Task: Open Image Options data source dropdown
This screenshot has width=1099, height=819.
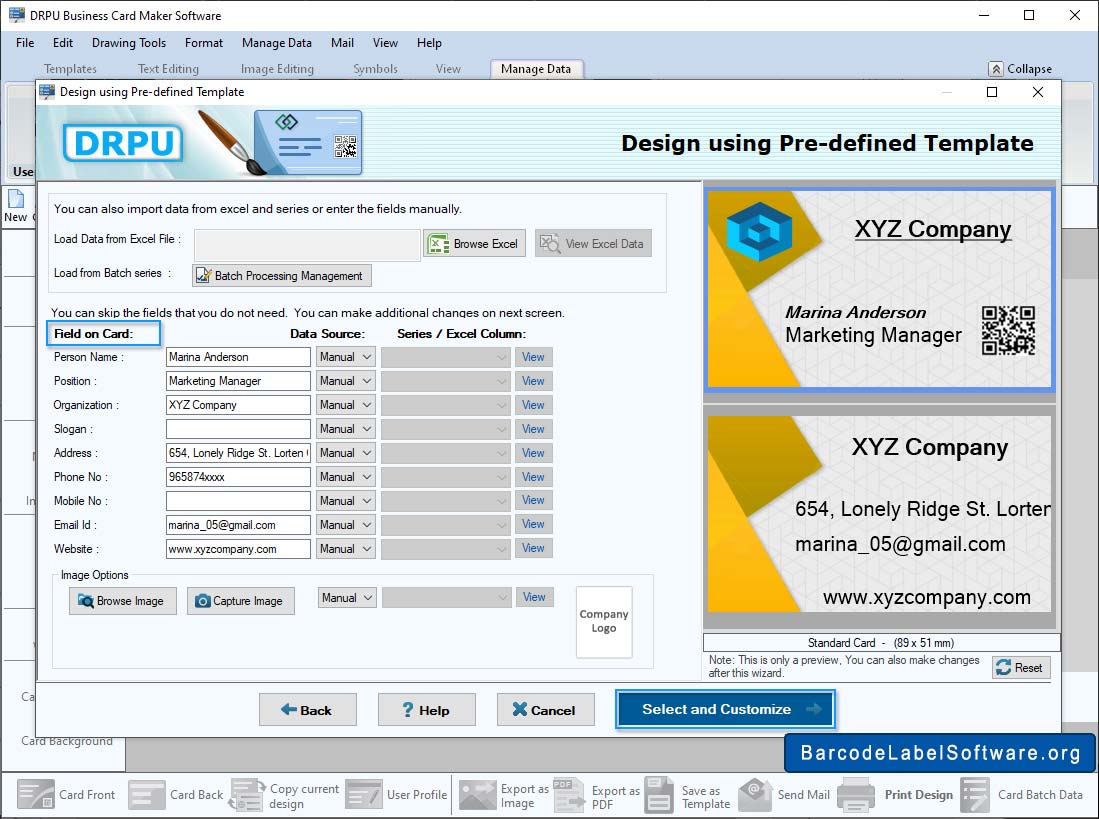Action: tap(347, 598)
